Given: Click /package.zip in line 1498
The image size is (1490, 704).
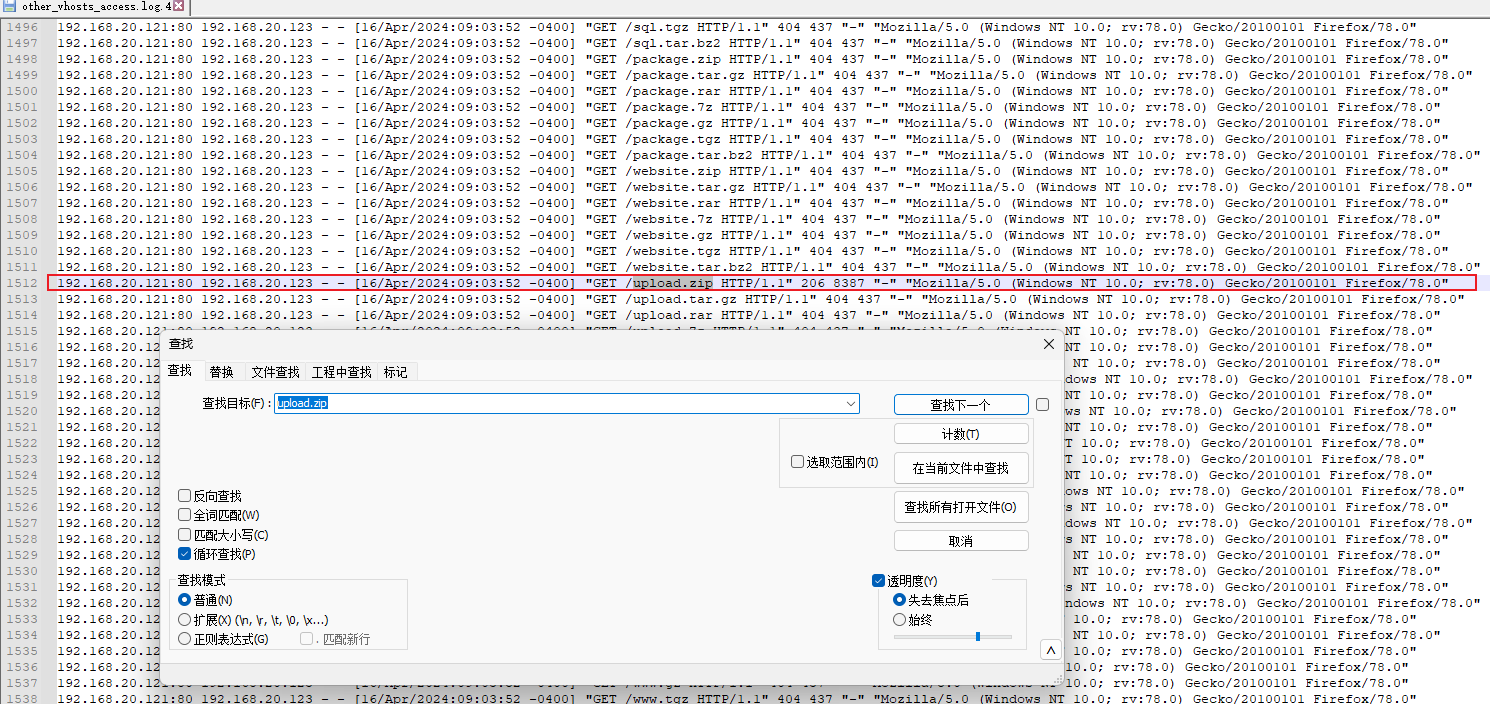Looking at the screenshot, I should [673, 59].
